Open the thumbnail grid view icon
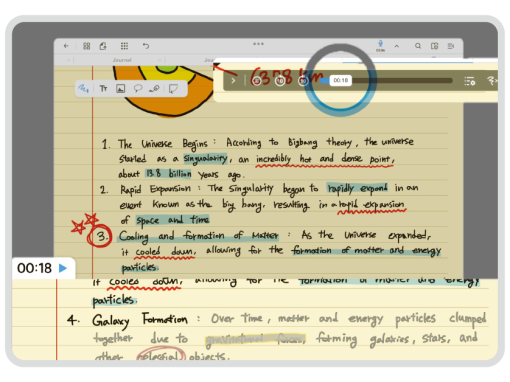 (86, 46)
